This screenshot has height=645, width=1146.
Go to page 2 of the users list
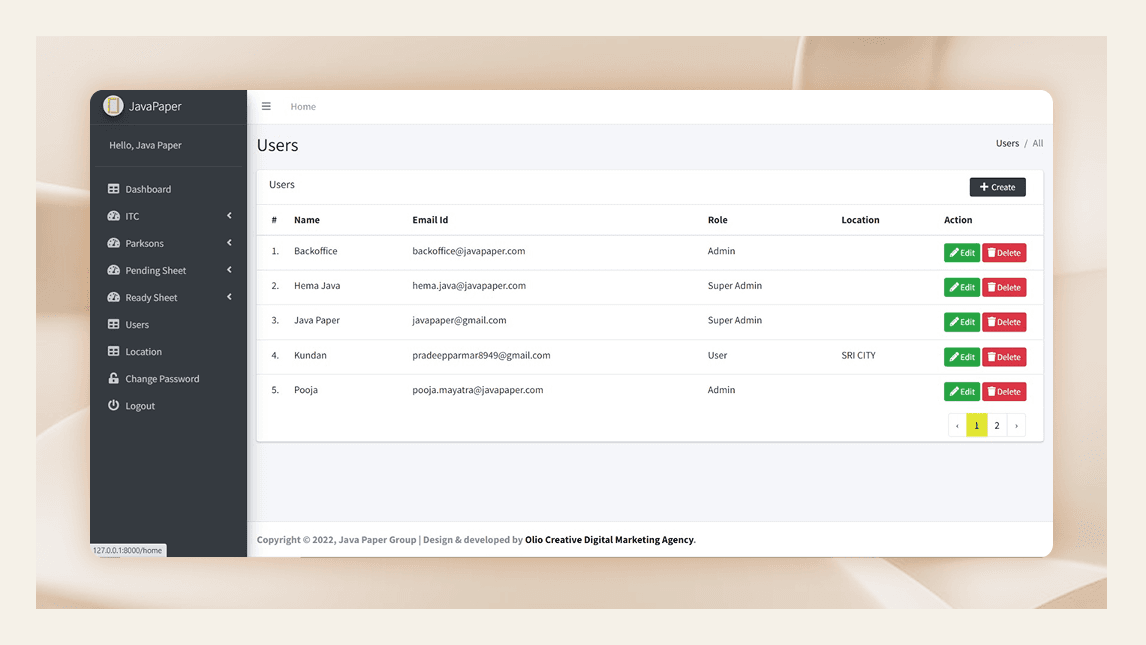coord(996,424)
